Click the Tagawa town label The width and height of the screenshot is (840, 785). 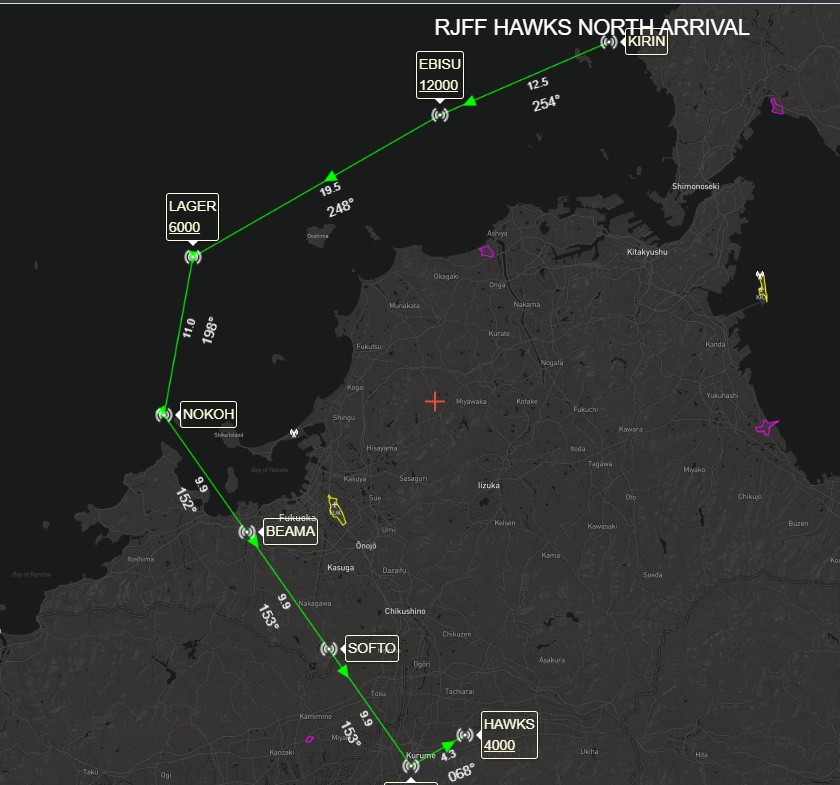point(600,464)
